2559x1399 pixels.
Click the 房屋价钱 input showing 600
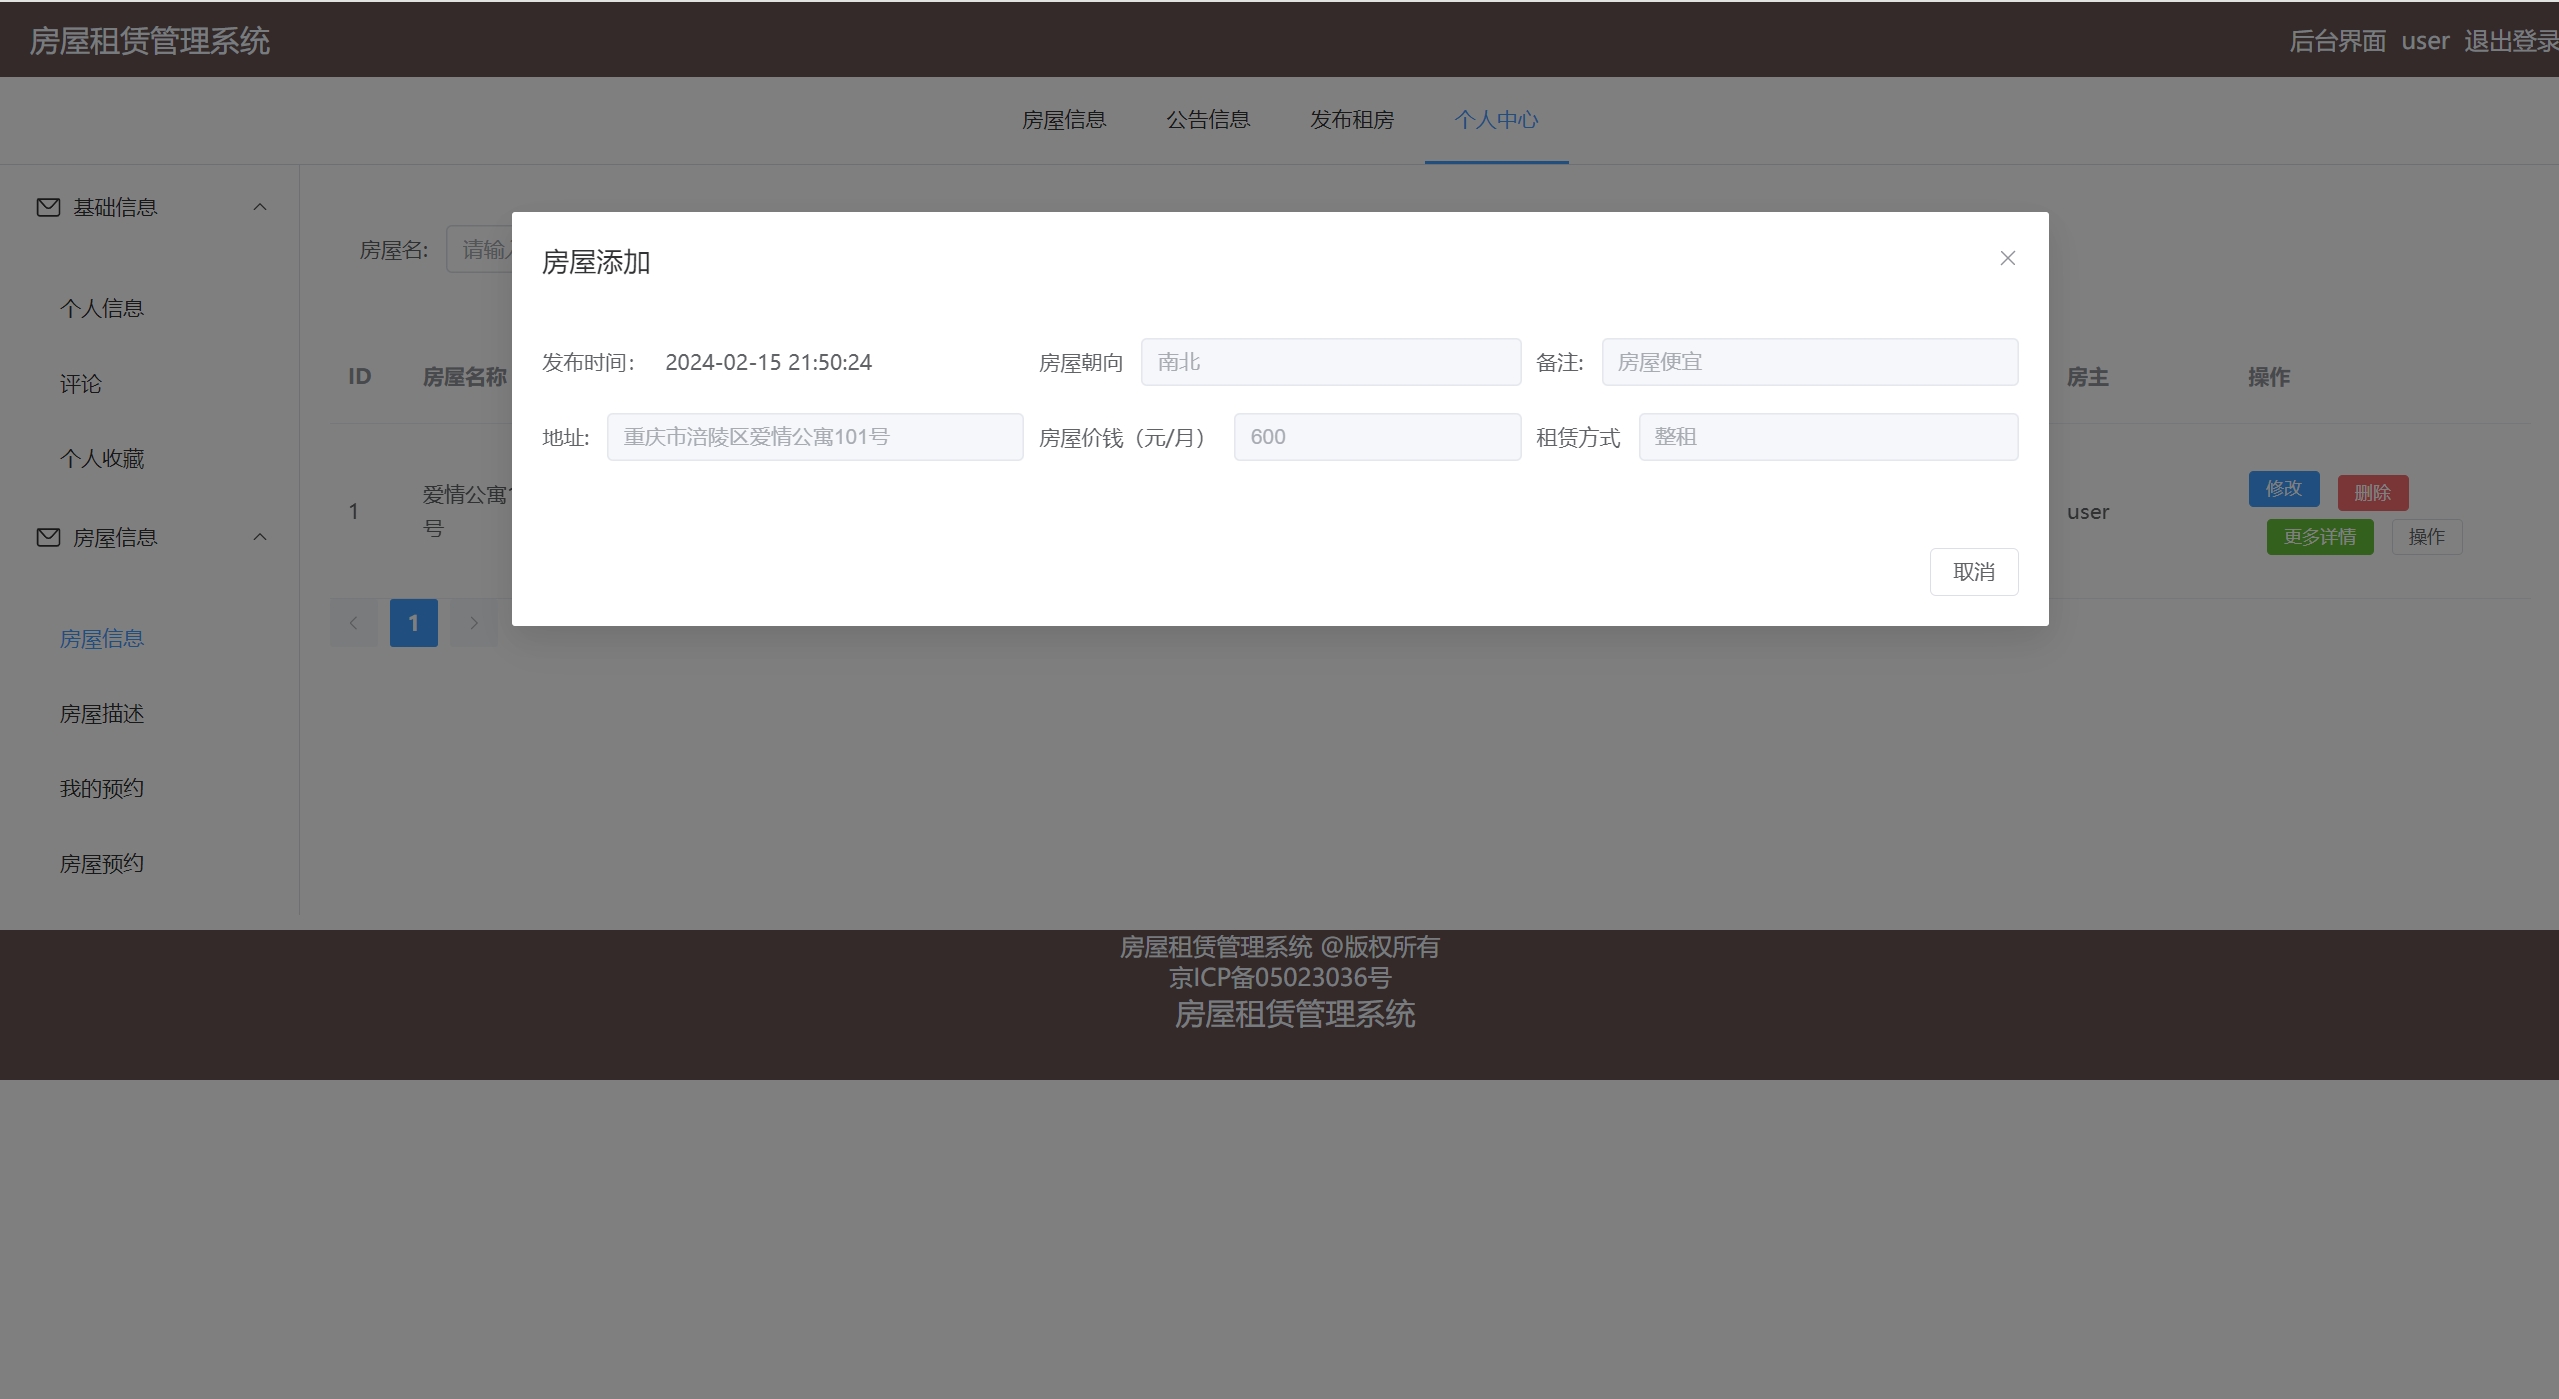pos(1376,437)
